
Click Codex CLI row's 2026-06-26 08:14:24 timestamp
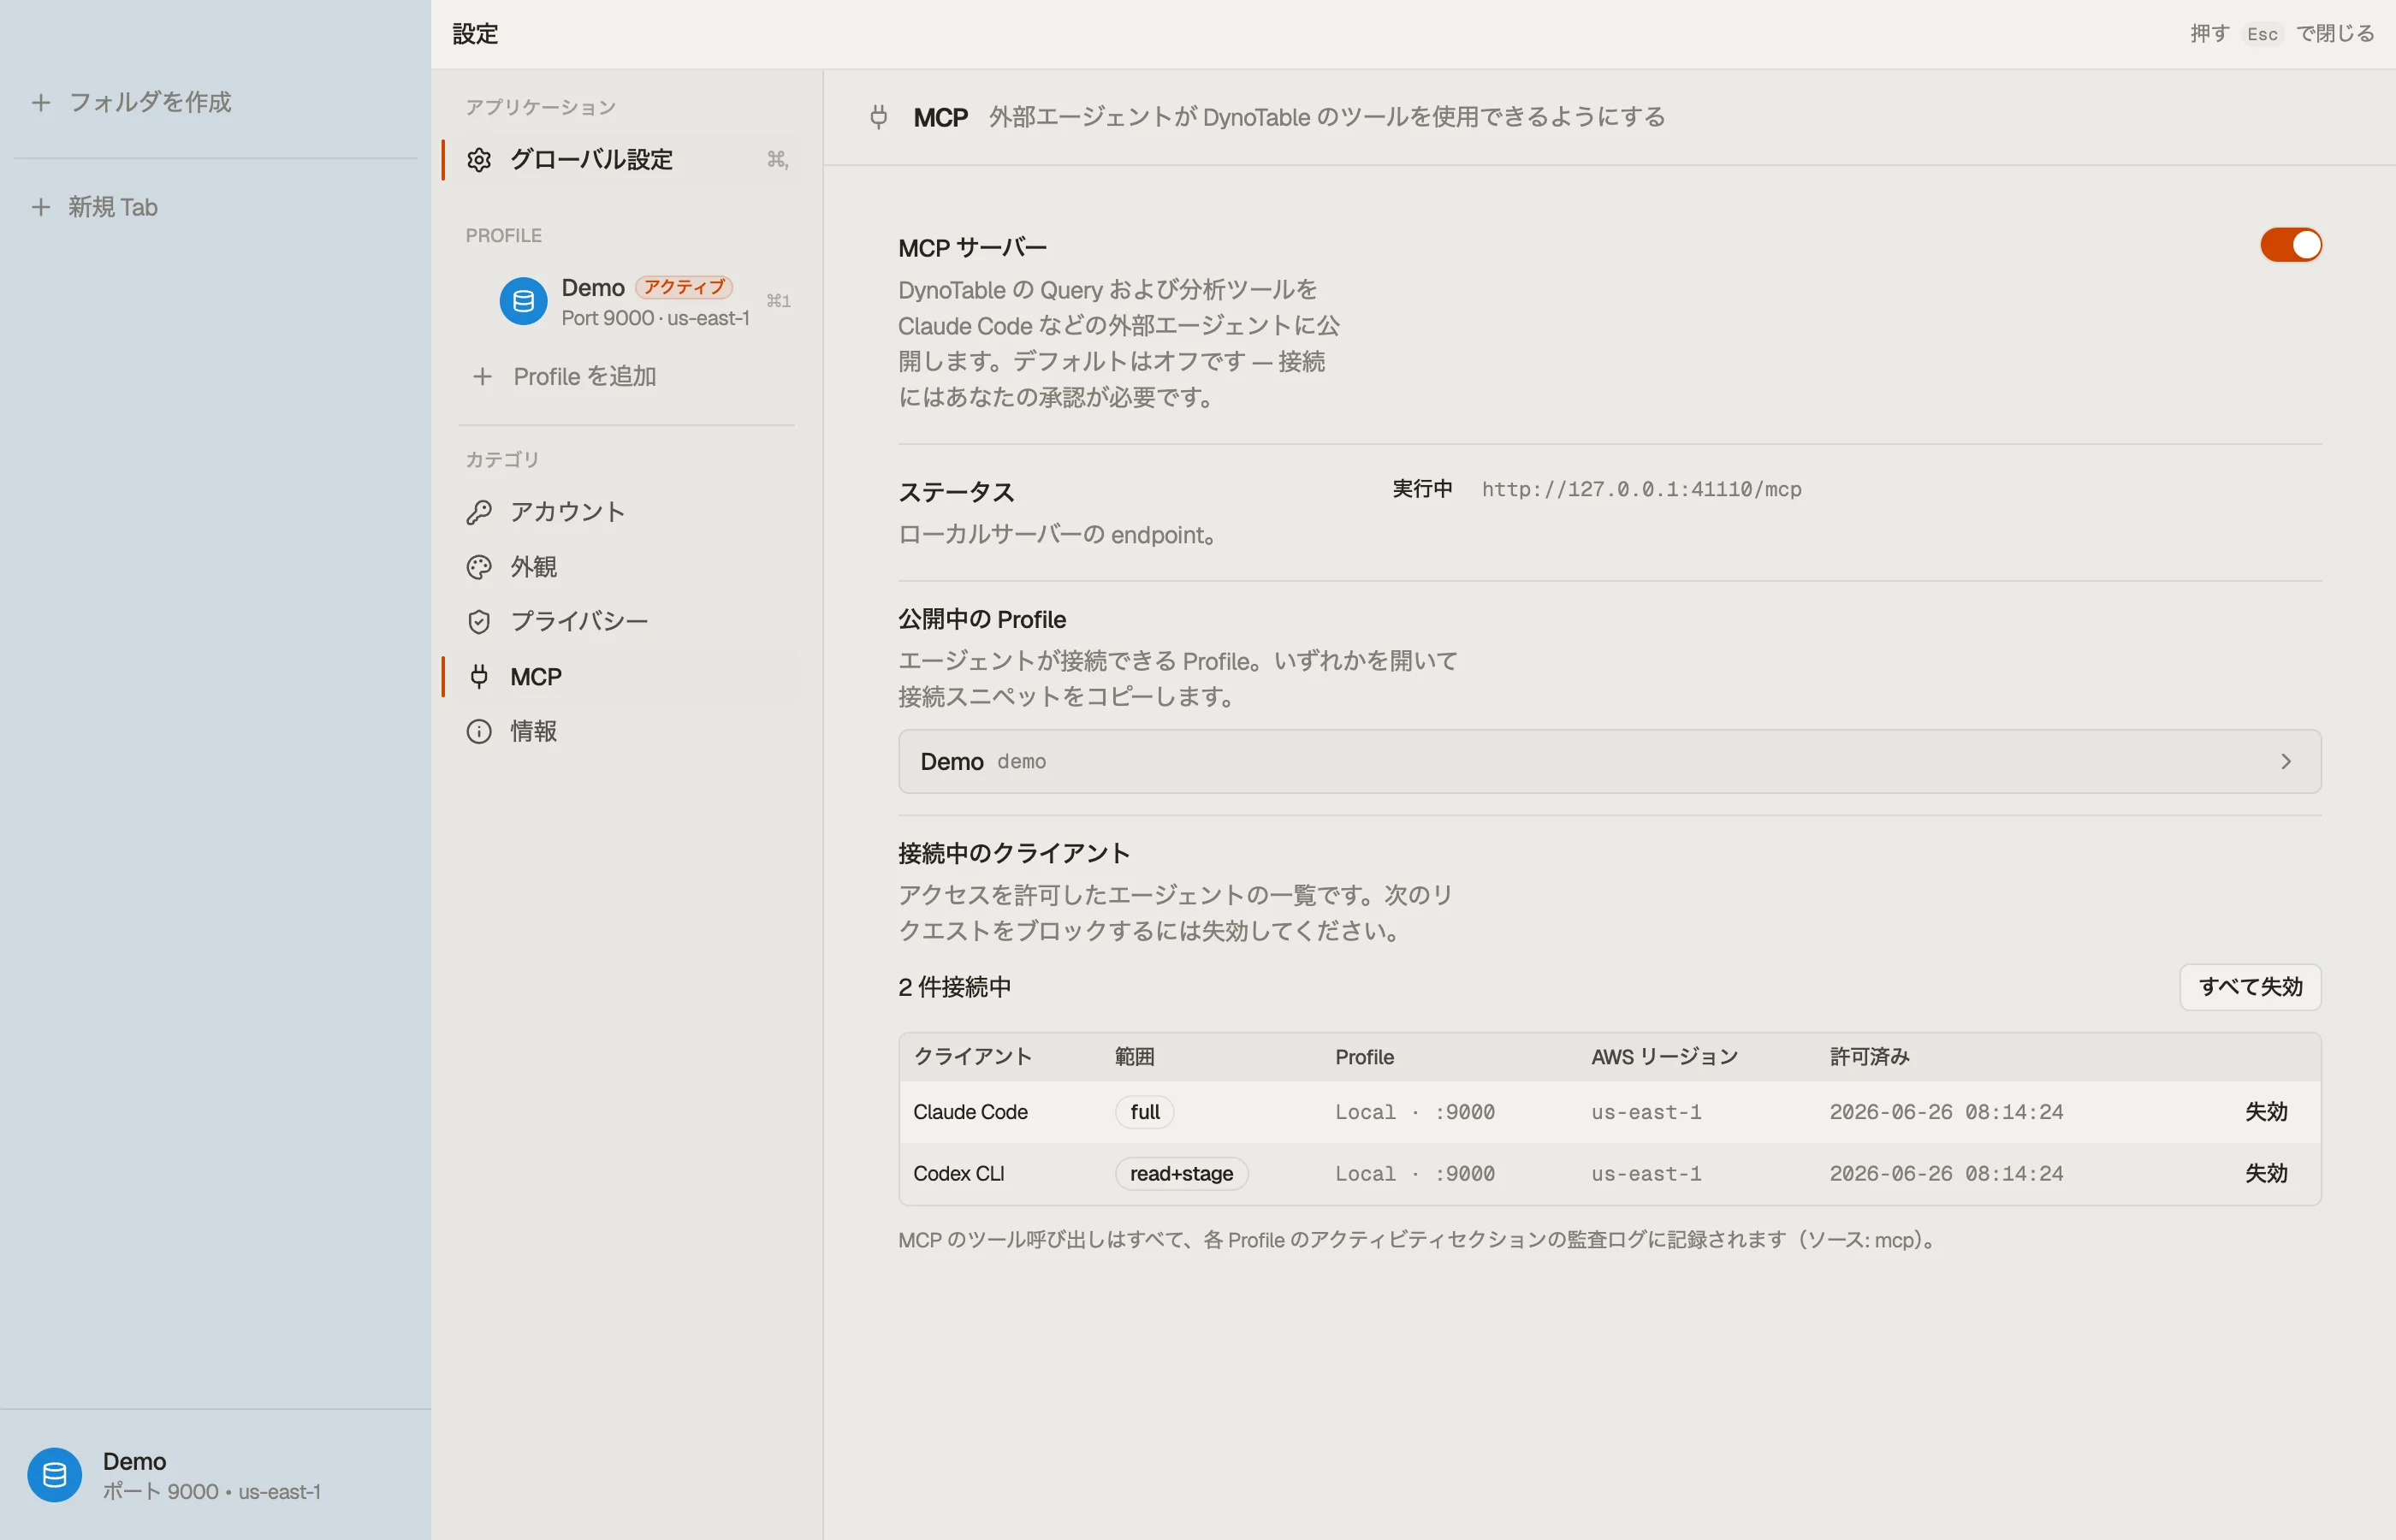click(x=1946, y=1173)
